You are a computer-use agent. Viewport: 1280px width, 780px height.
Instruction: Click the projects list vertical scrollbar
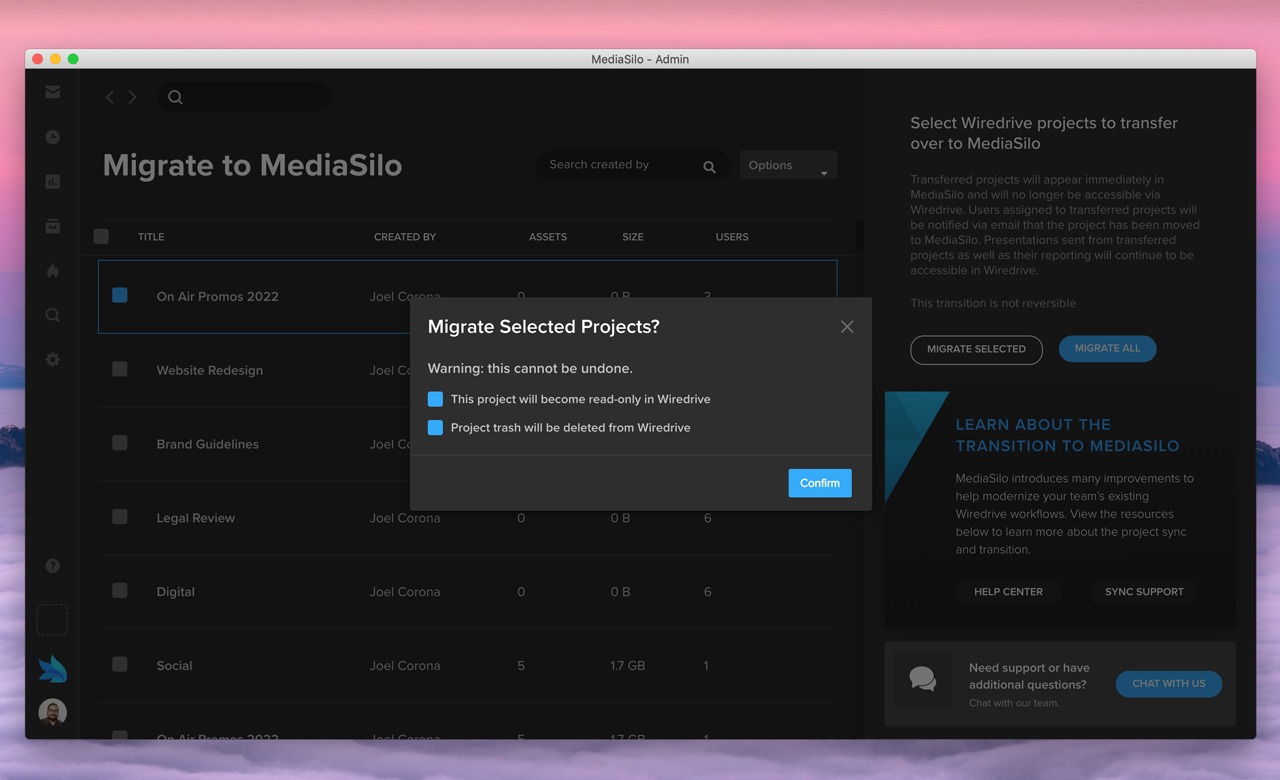pyautogui.click(x=859, y=235)
